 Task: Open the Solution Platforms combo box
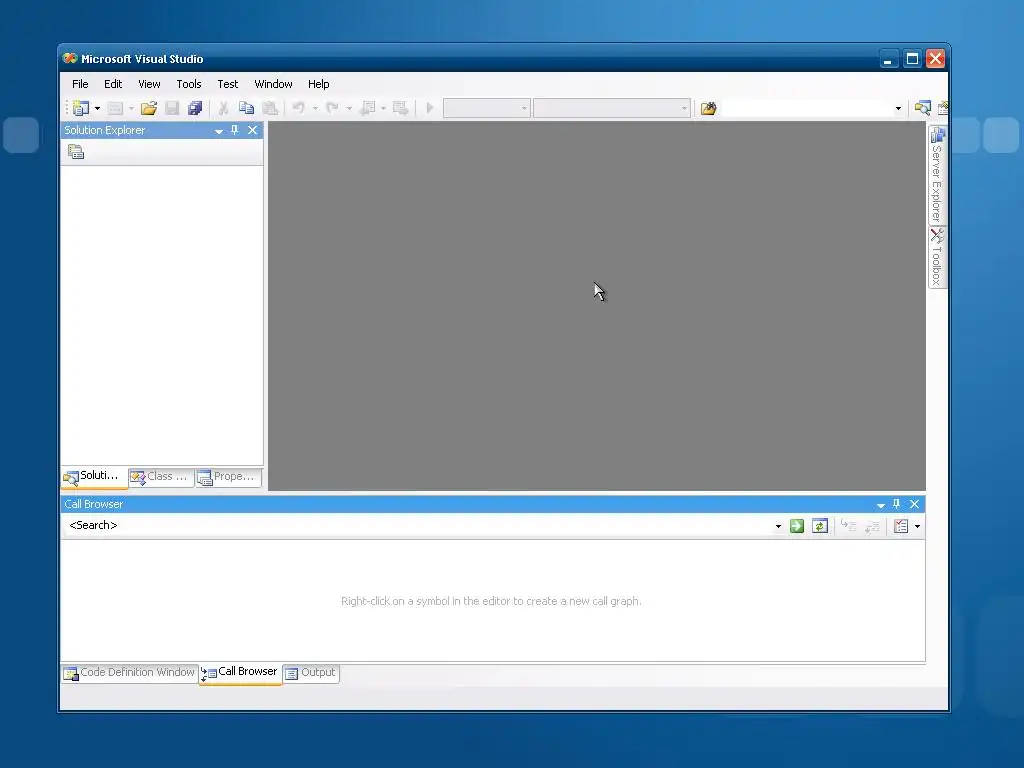(x=611, y=108)
